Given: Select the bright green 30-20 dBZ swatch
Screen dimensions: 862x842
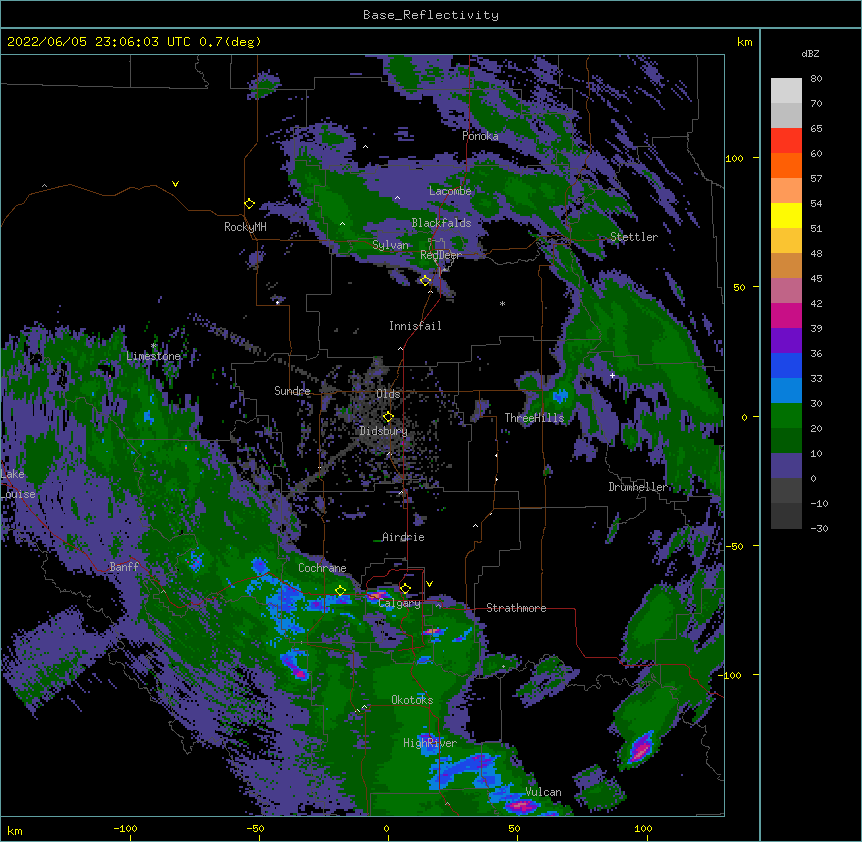Looking at the screenshot, I should 786,416.
